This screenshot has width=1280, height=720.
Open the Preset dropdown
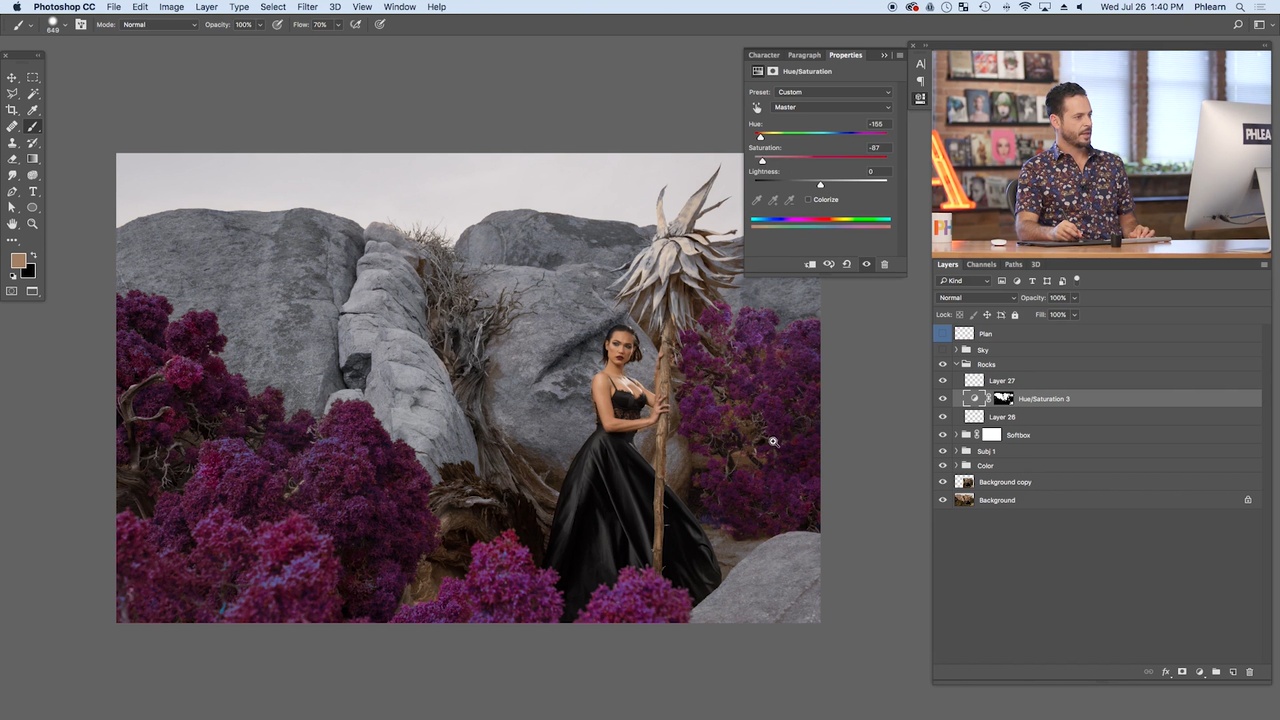click(834, 92)
